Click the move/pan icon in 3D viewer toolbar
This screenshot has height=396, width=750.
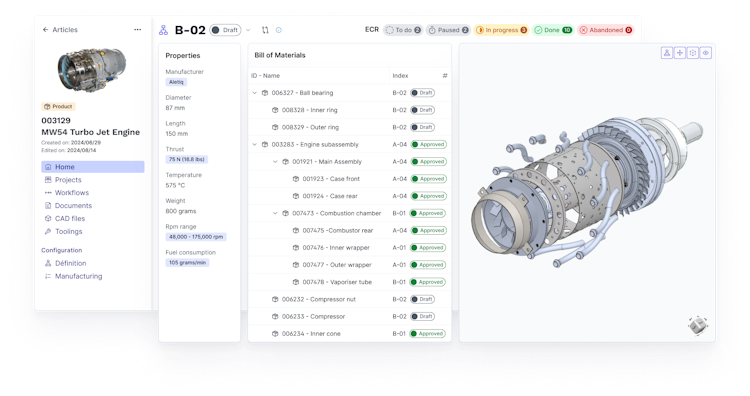(x=680, y=53)
